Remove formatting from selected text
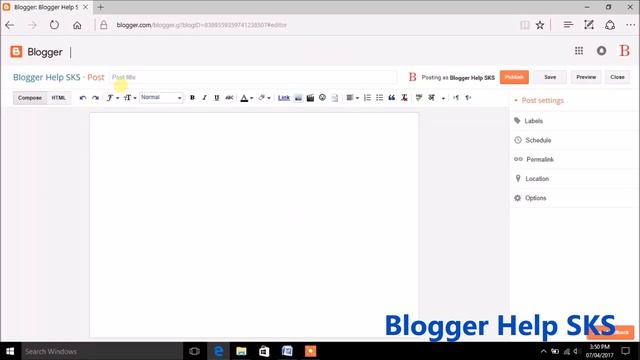640x360 pixels. pos(404,98)
